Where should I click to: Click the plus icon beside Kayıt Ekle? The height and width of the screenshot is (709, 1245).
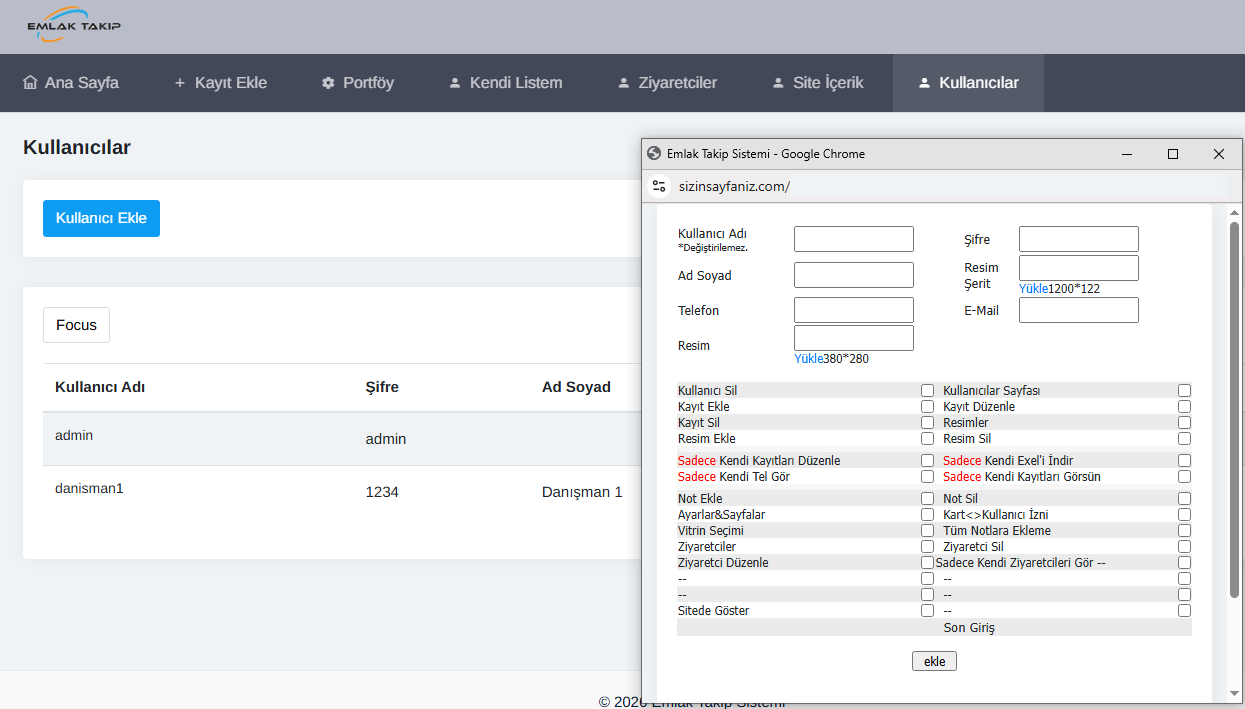[180, 83]
